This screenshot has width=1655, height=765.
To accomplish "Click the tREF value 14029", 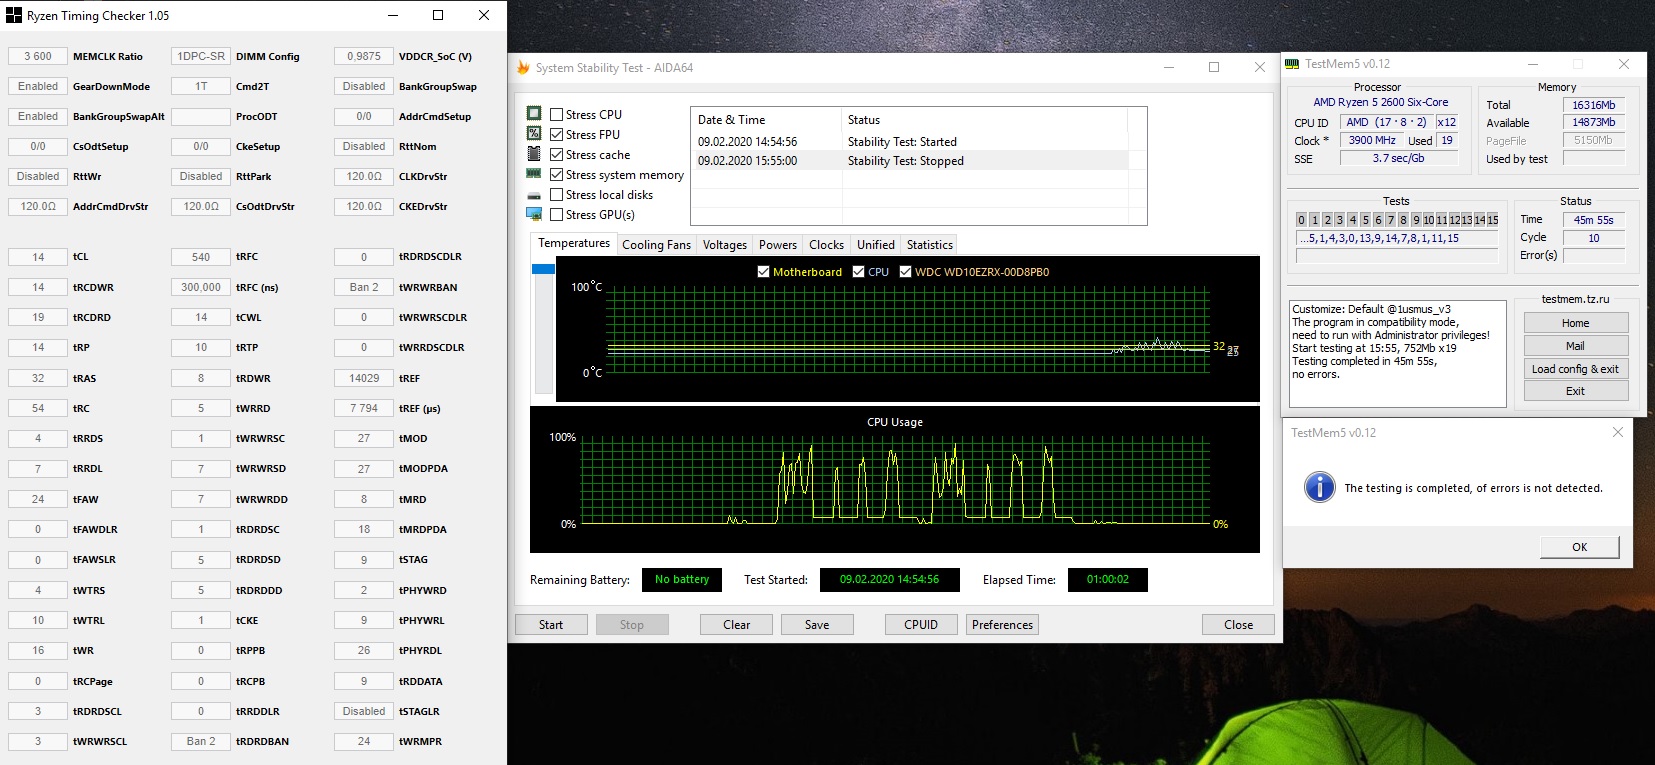I will (x=364, y=378).
